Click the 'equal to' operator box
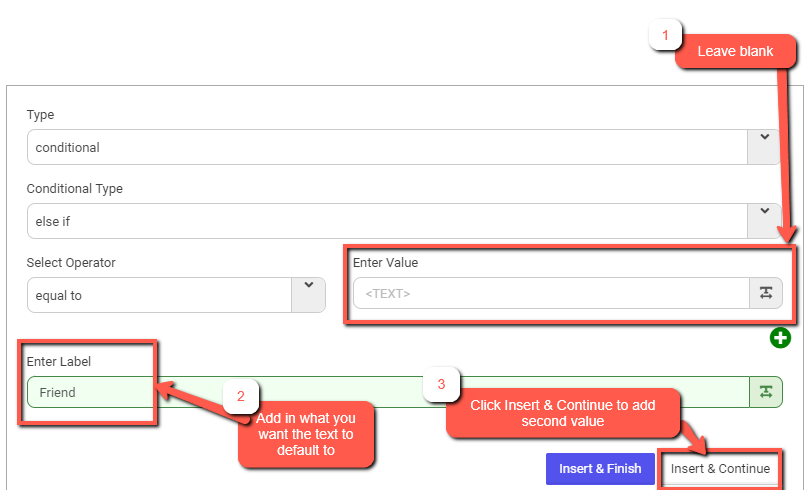Screen dimensions: 804x490 click(x=158, y=294)
